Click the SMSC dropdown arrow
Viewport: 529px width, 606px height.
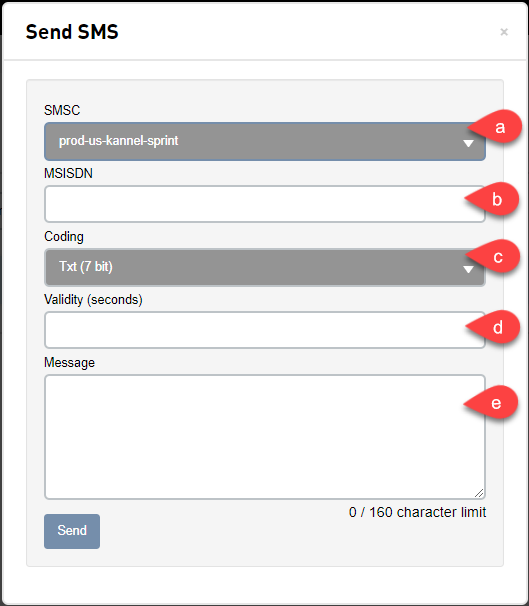click(x=468, y=143)
